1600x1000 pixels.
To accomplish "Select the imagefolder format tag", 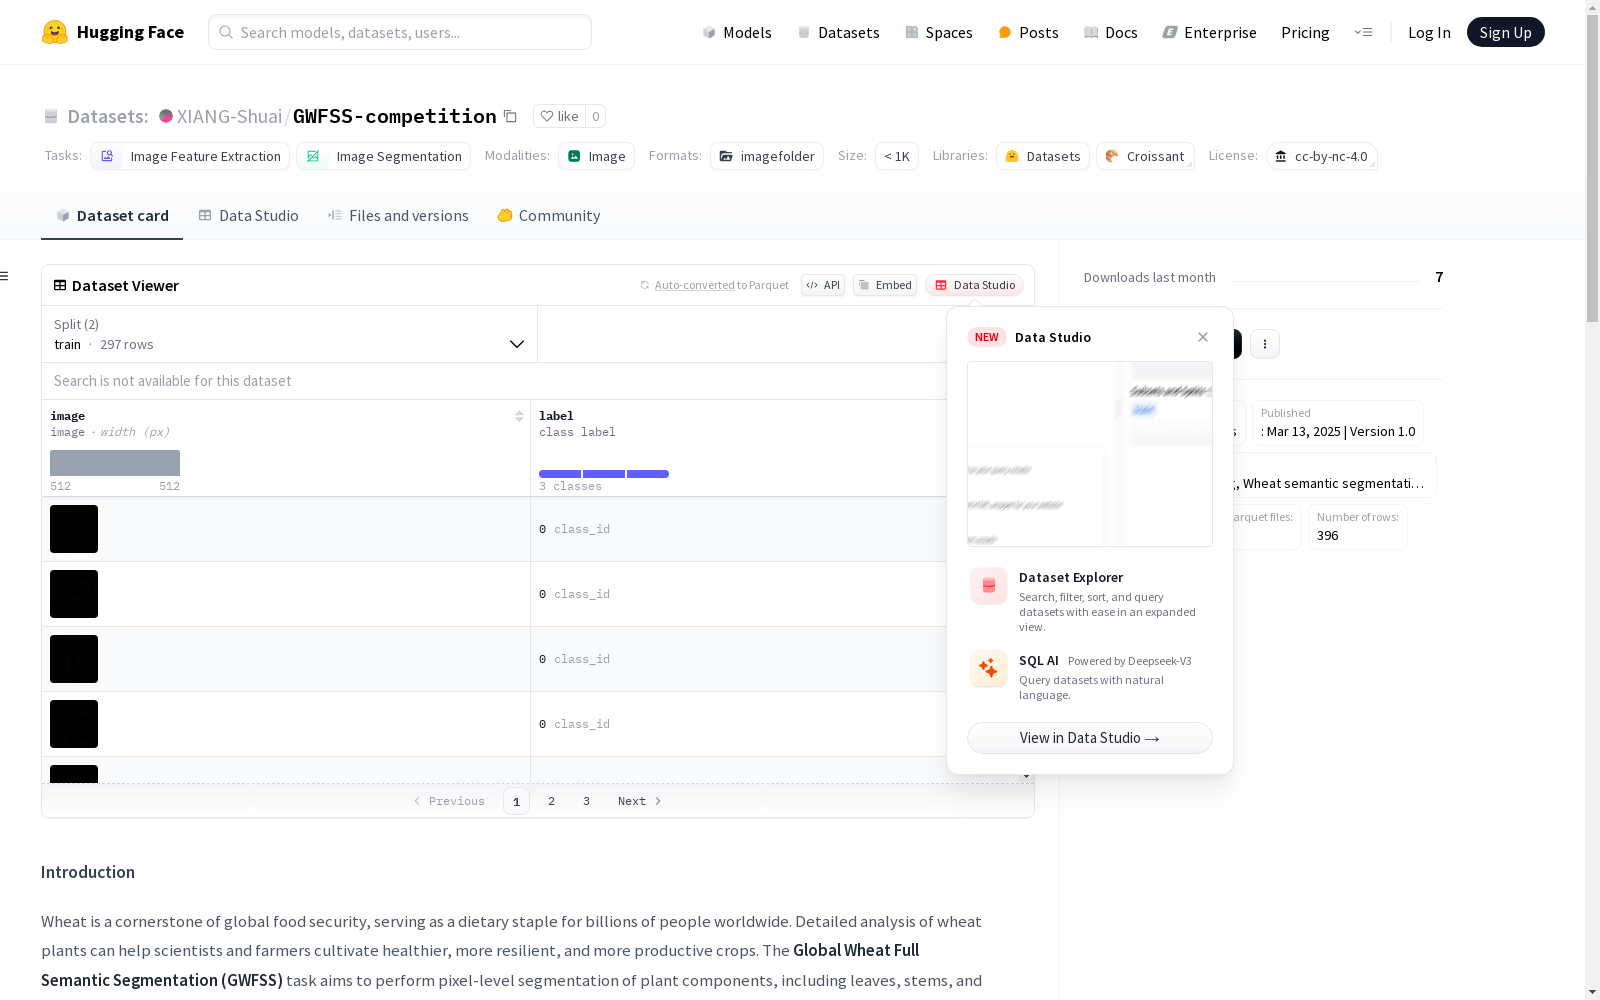I will (x=767, y=156).
